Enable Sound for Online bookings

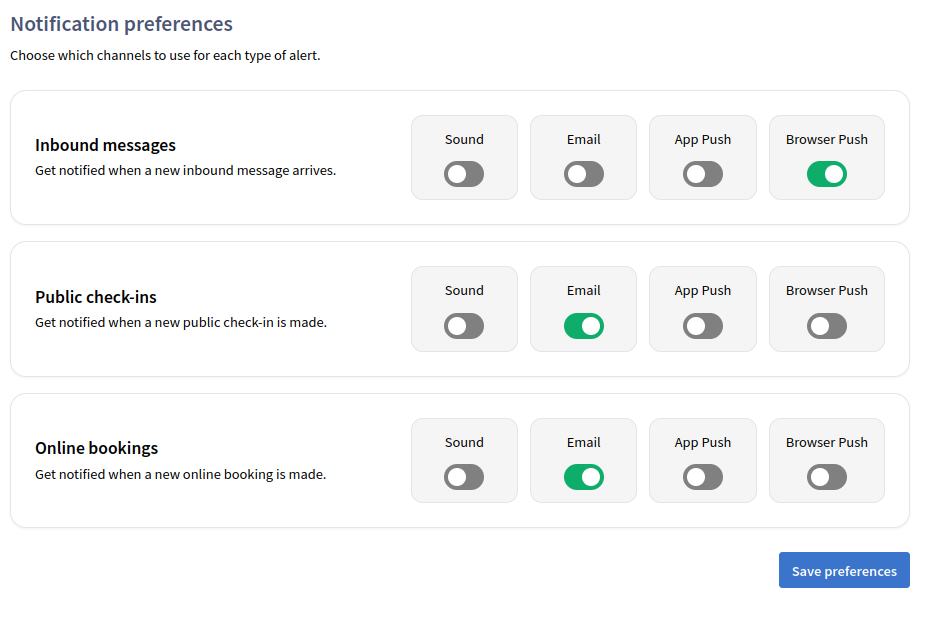click(x=464, y=477)
